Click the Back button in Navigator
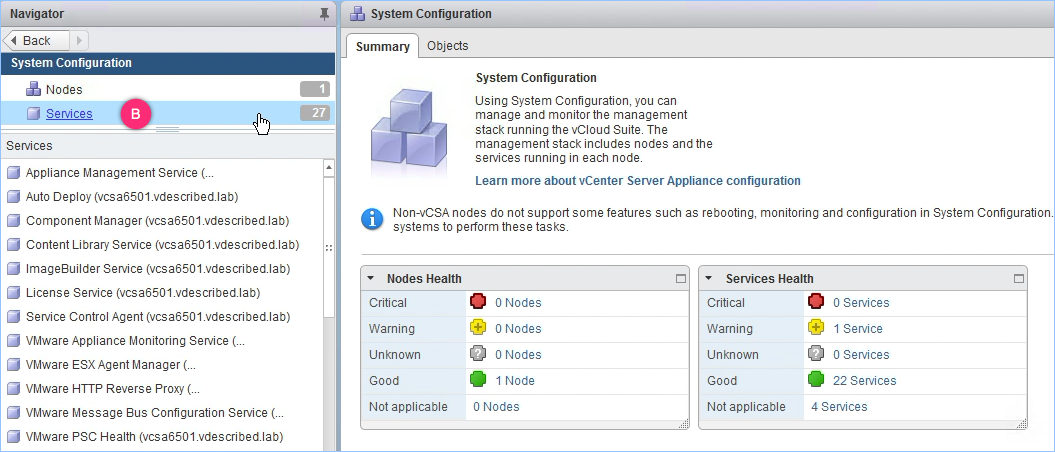 [36, 40]
